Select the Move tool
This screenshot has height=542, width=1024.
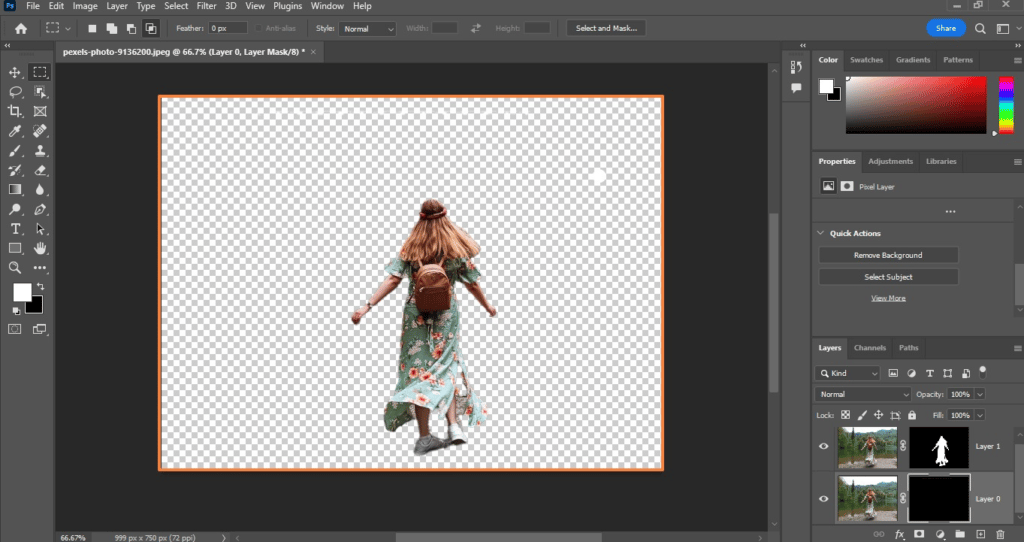[15, 72]
